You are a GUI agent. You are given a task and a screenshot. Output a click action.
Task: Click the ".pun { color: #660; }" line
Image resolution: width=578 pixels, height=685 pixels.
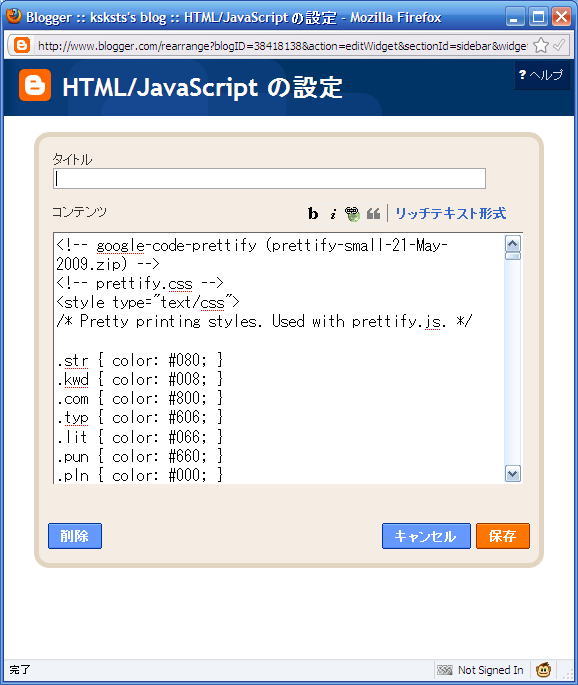coord(140,457)
